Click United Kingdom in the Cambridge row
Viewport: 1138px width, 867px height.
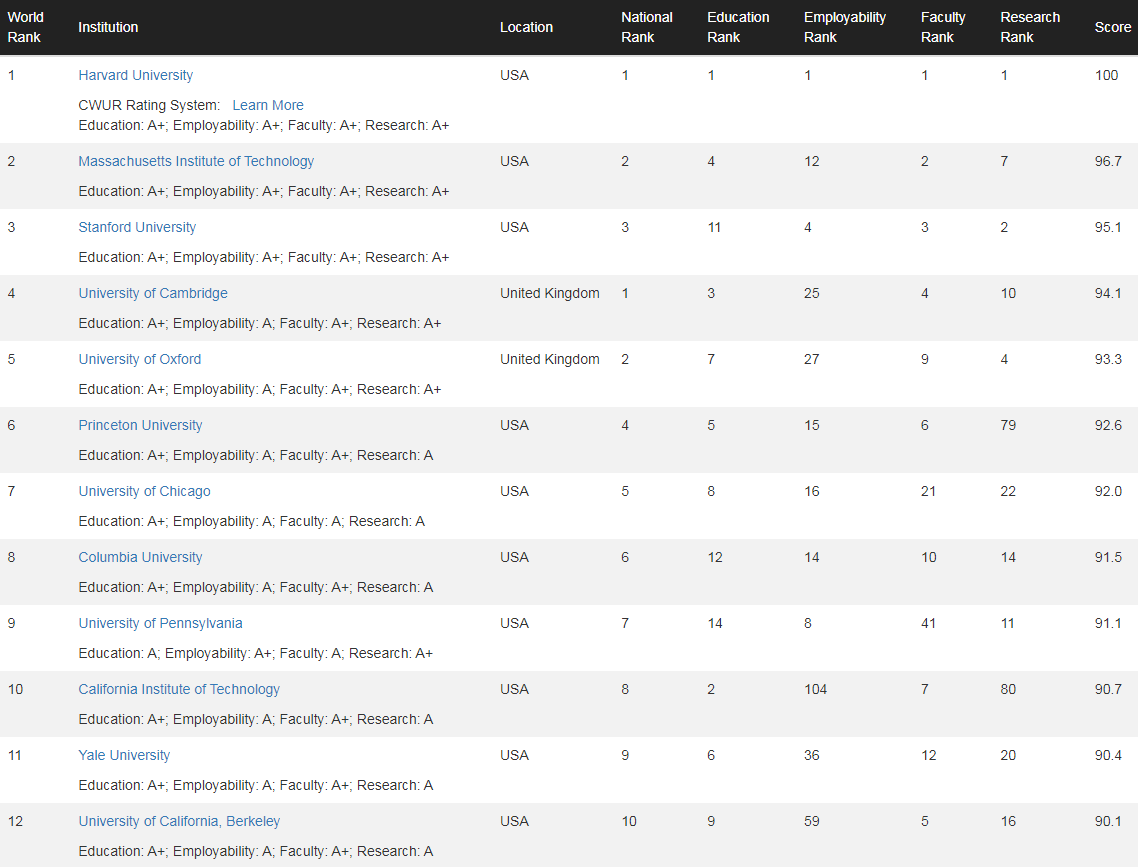[x=549, y=293]
